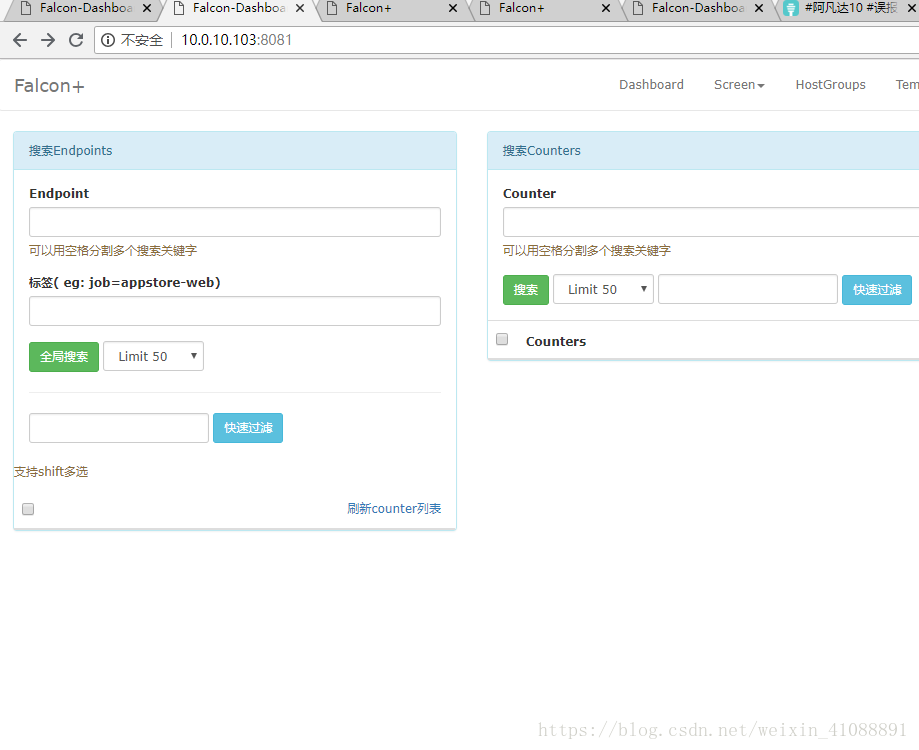View site info via the 不安全 icon

coord(108,40)
